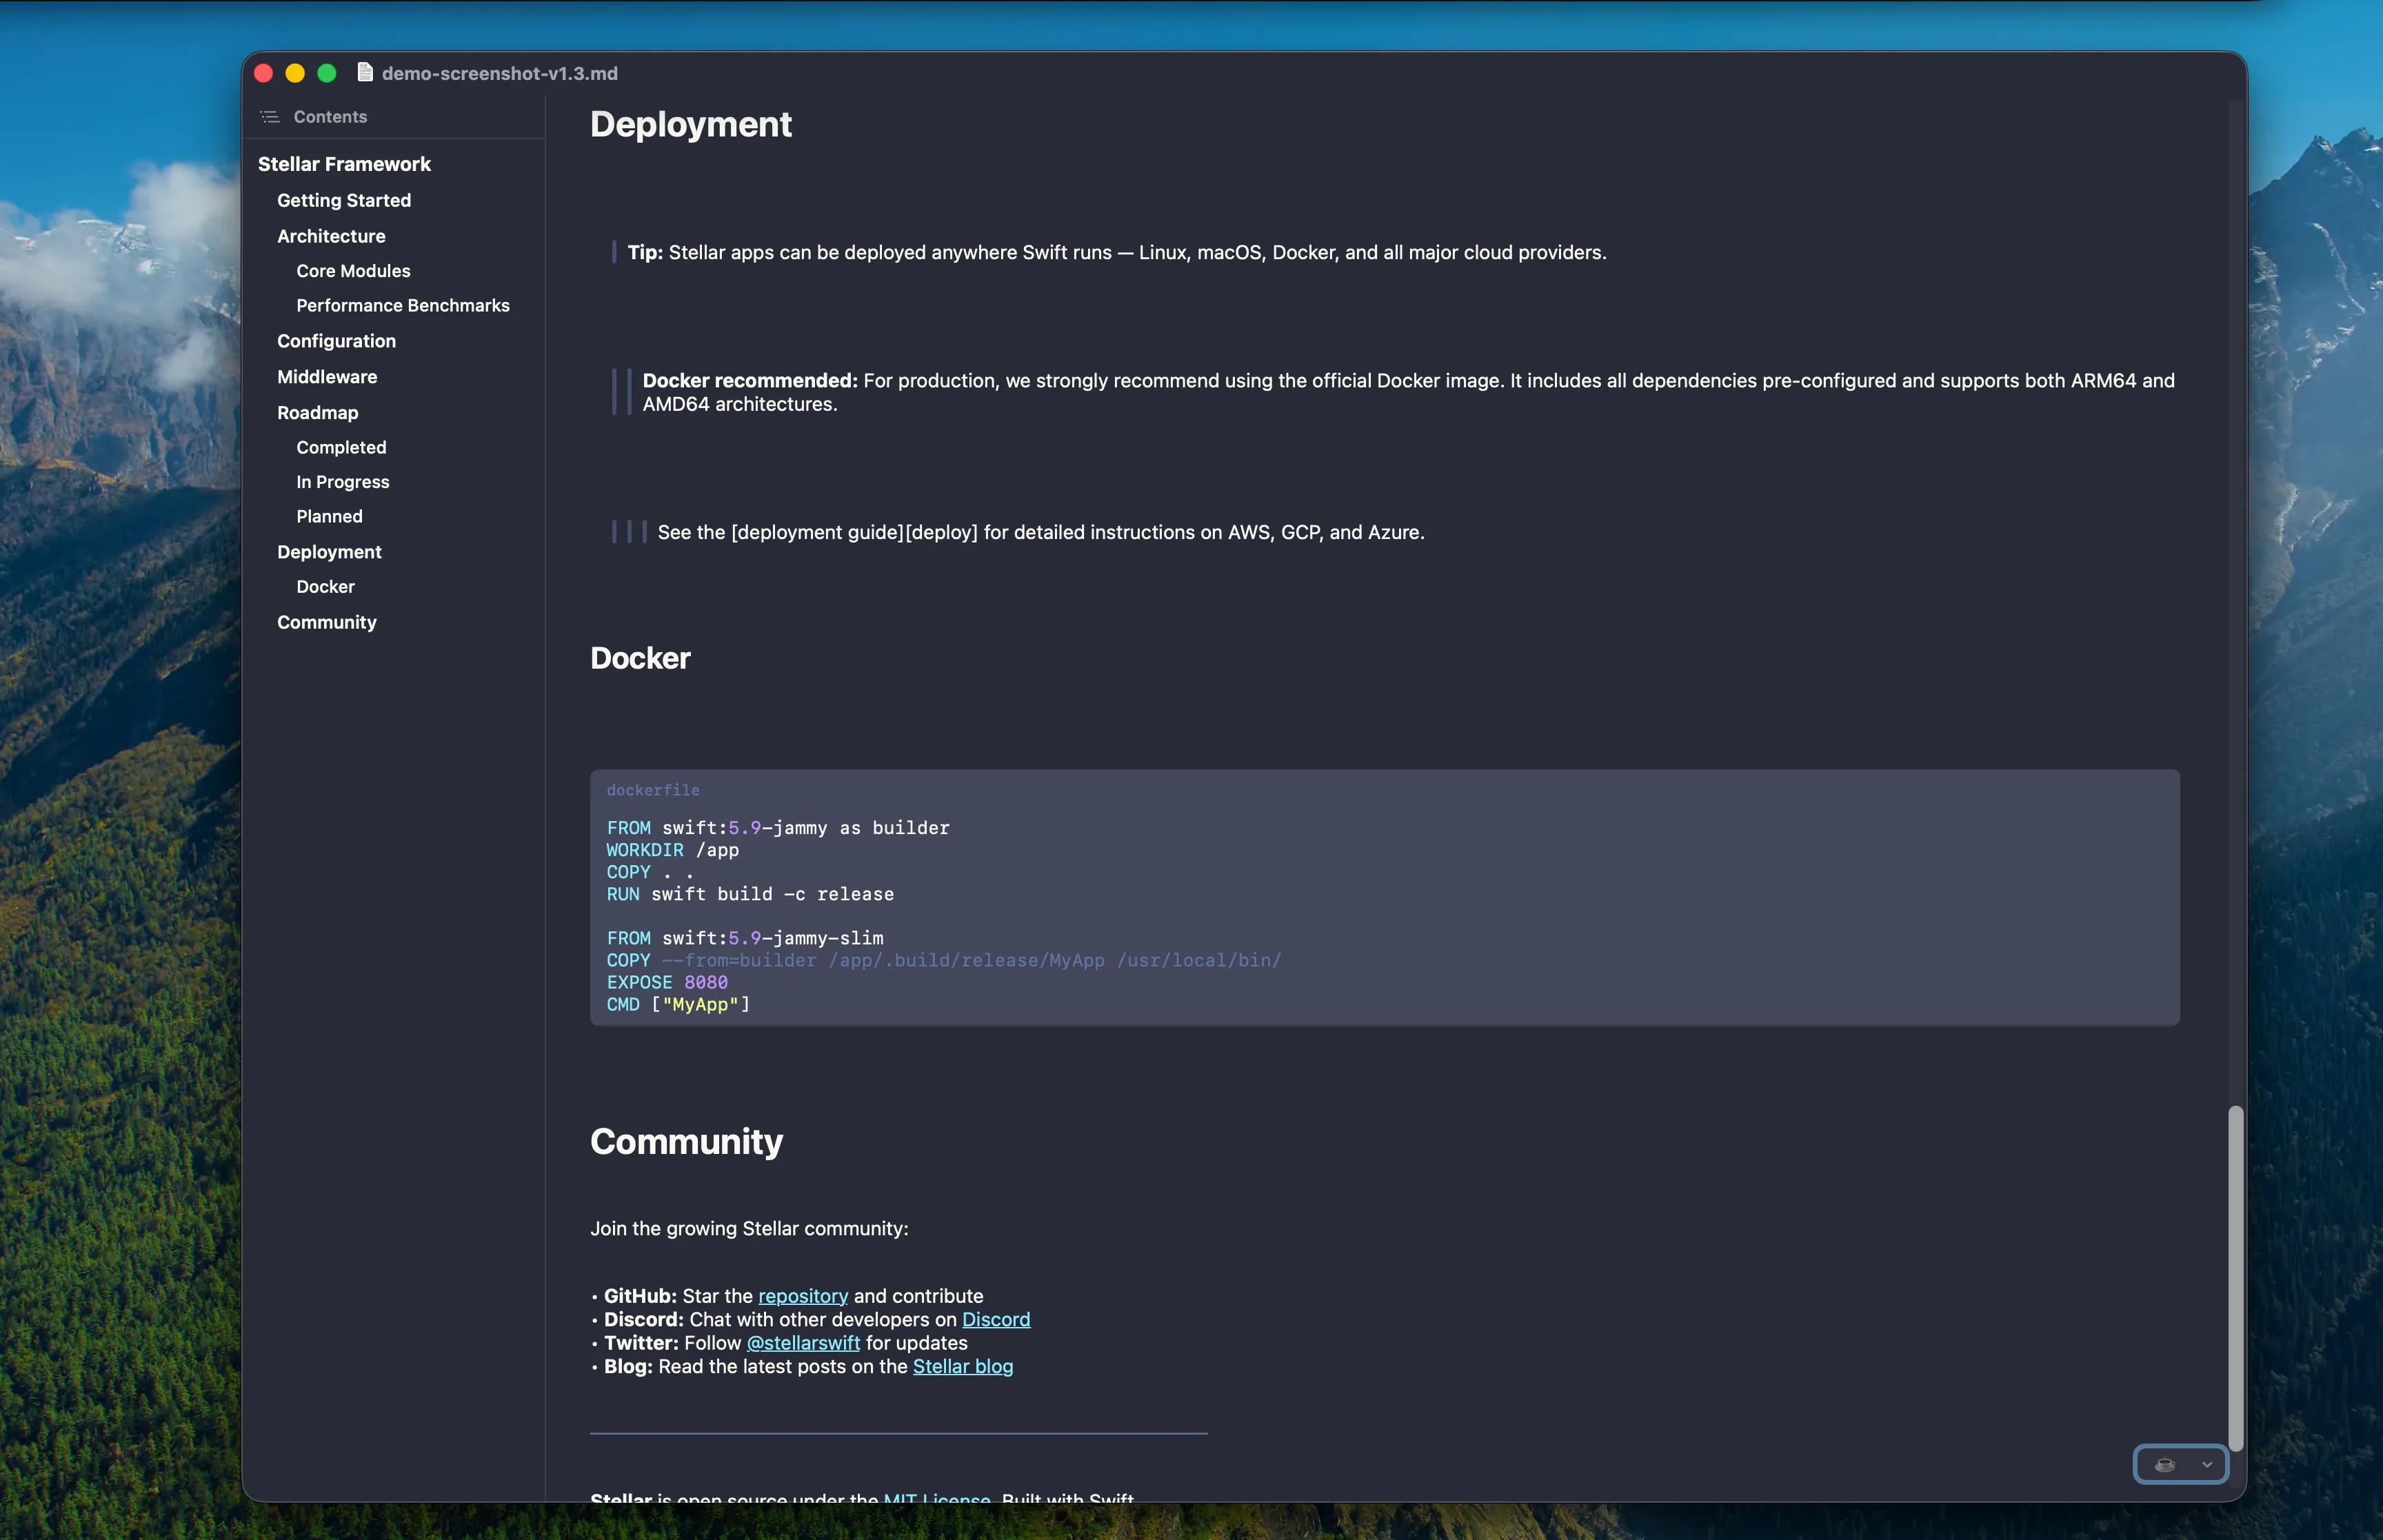Go to Core Modules entry
This screenshot has width=2383, height=1540.
click(353, 271)
